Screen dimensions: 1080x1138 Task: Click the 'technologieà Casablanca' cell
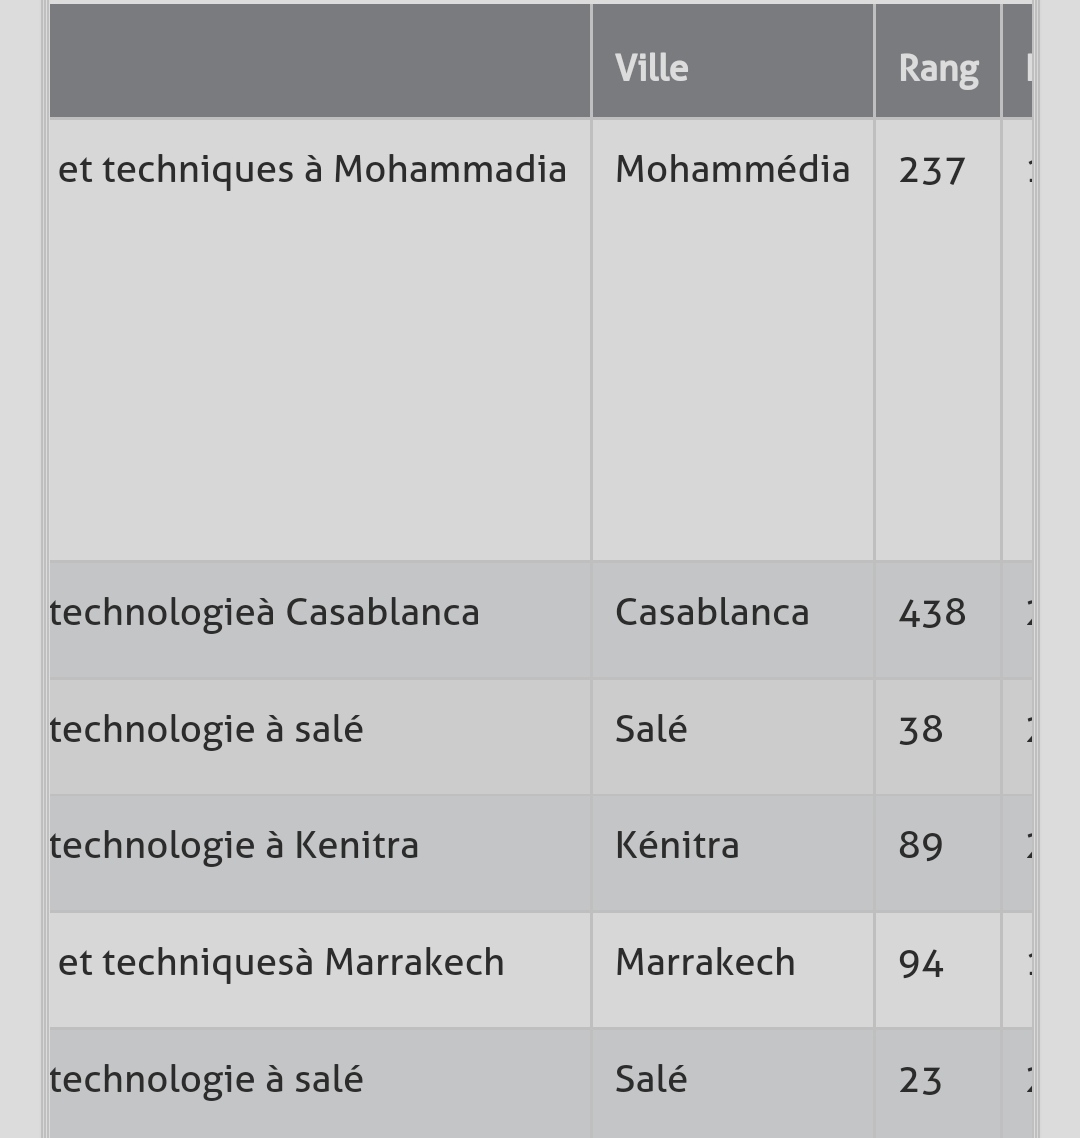(265, 612)
